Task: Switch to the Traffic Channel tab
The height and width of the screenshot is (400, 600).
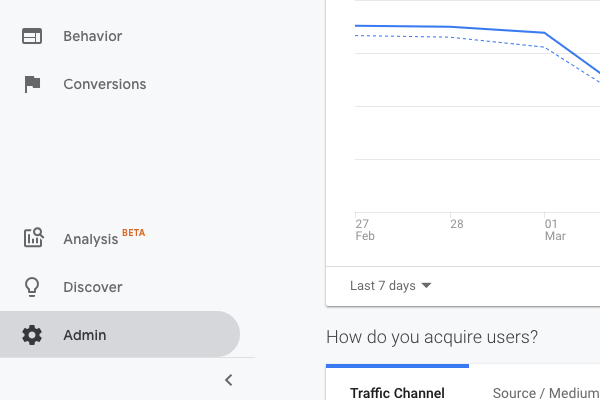Action: 397,392
